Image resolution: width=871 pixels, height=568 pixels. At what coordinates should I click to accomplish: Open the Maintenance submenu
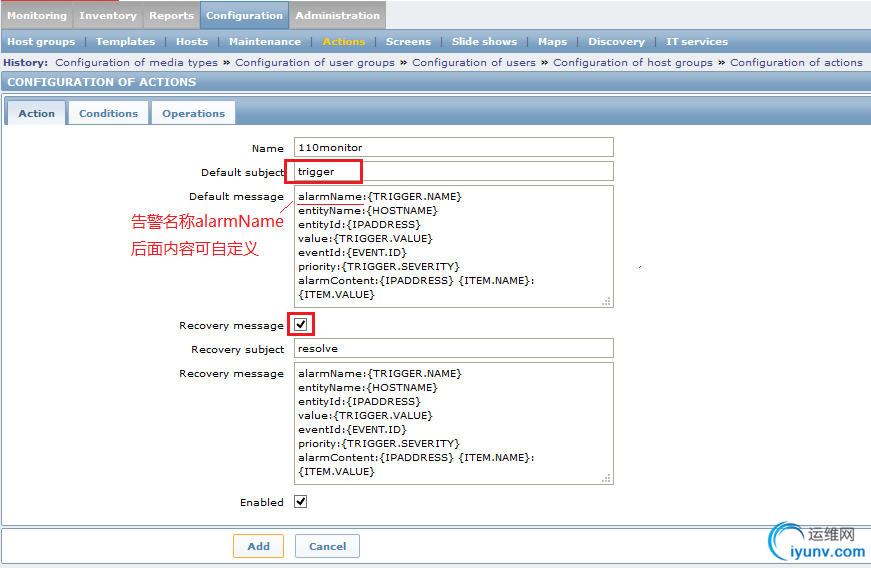click(265, 42)
